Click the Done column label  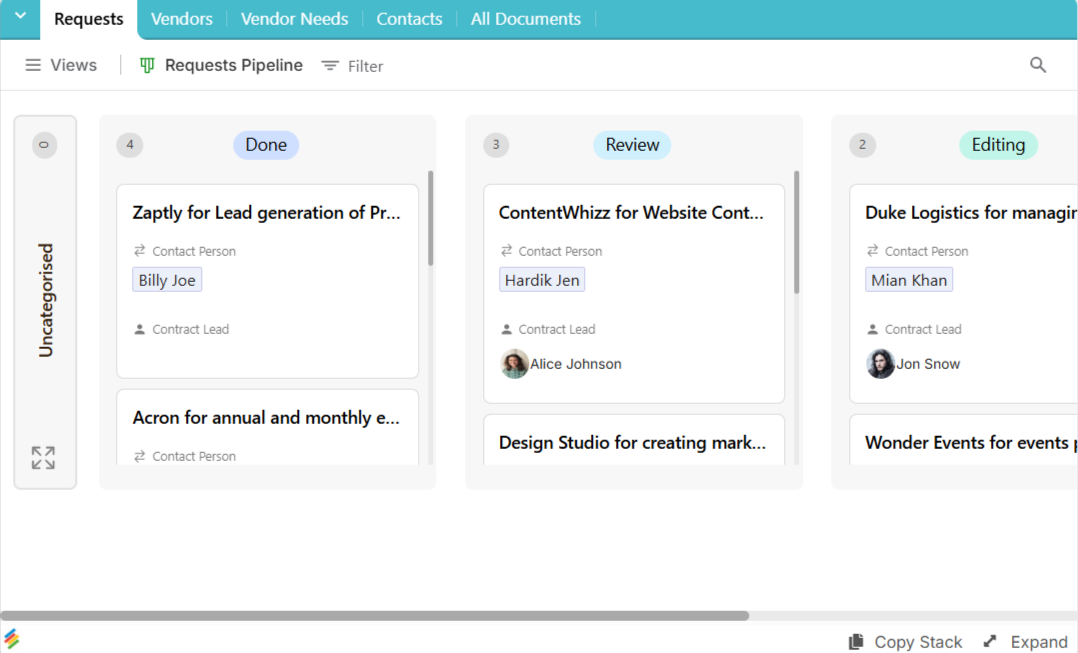[x=266, y=145]
